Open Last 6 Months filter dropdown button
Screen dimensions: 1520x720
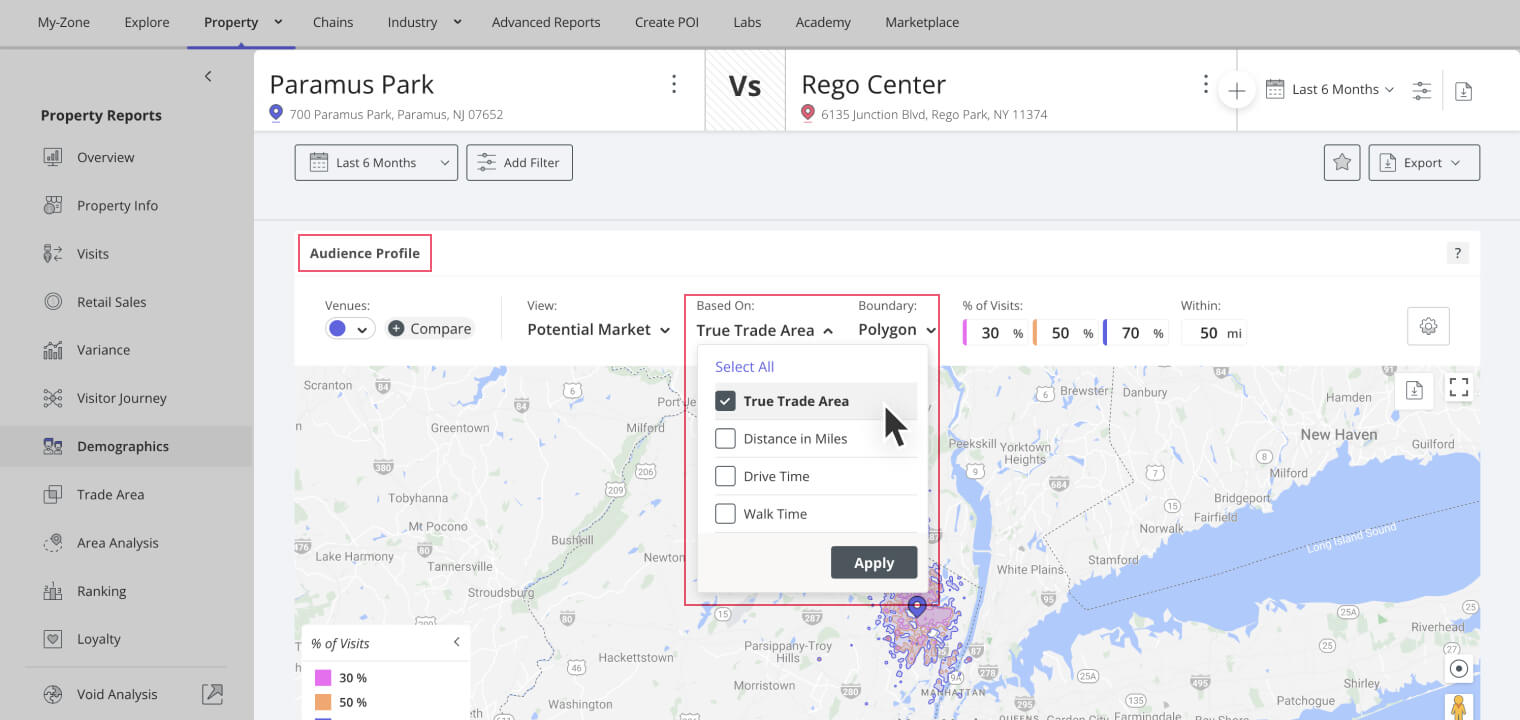(x=376, y=163)
